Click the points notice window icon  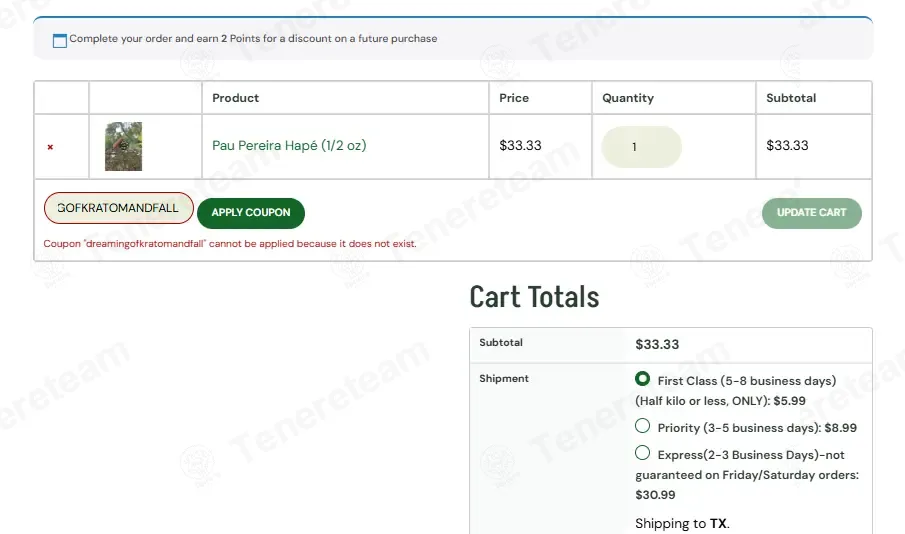point(59,40)
